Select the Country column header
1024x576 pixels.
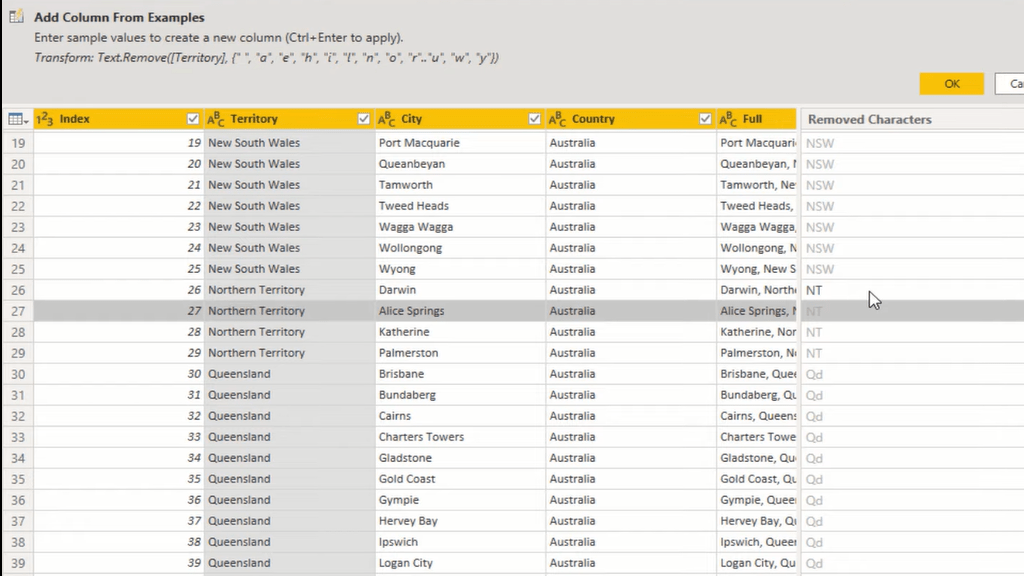[x=630, y=119]
